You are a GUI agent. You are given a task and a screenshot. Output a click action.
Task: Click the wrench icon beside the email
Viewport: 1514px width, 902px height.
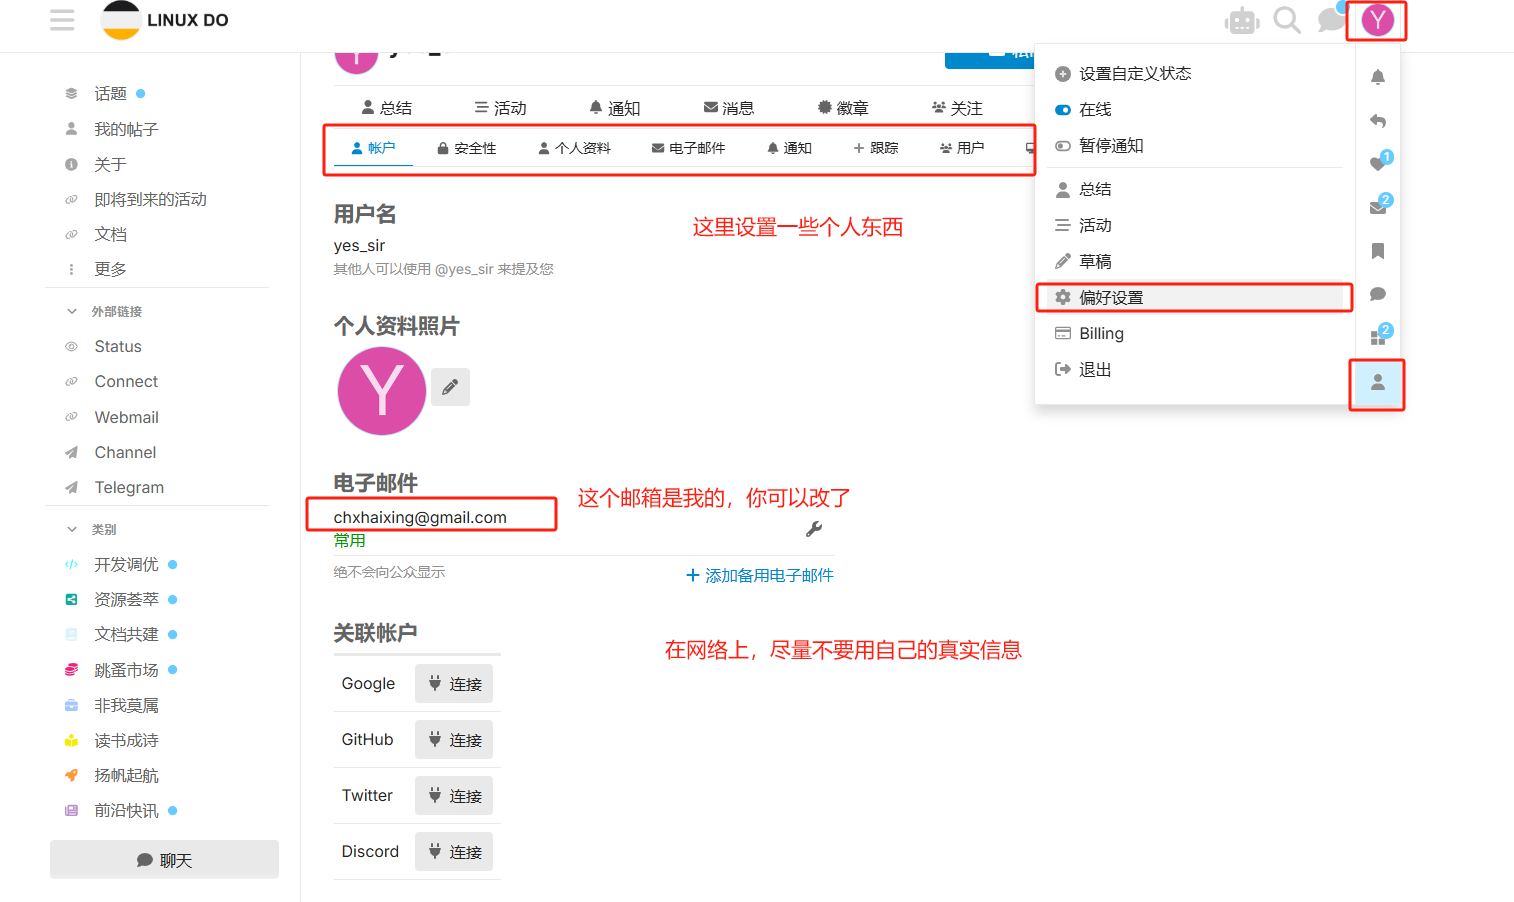(x=814, y=529)
